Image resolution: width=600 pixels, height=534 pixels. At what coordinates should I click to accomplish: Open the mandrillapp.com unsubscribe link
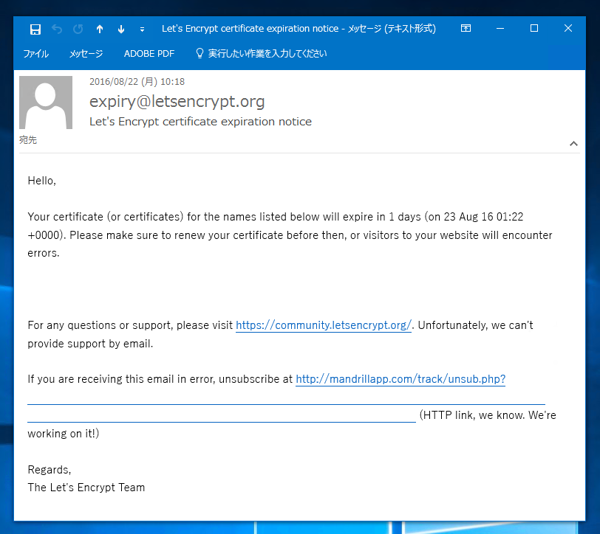click(x=400, y=379)
